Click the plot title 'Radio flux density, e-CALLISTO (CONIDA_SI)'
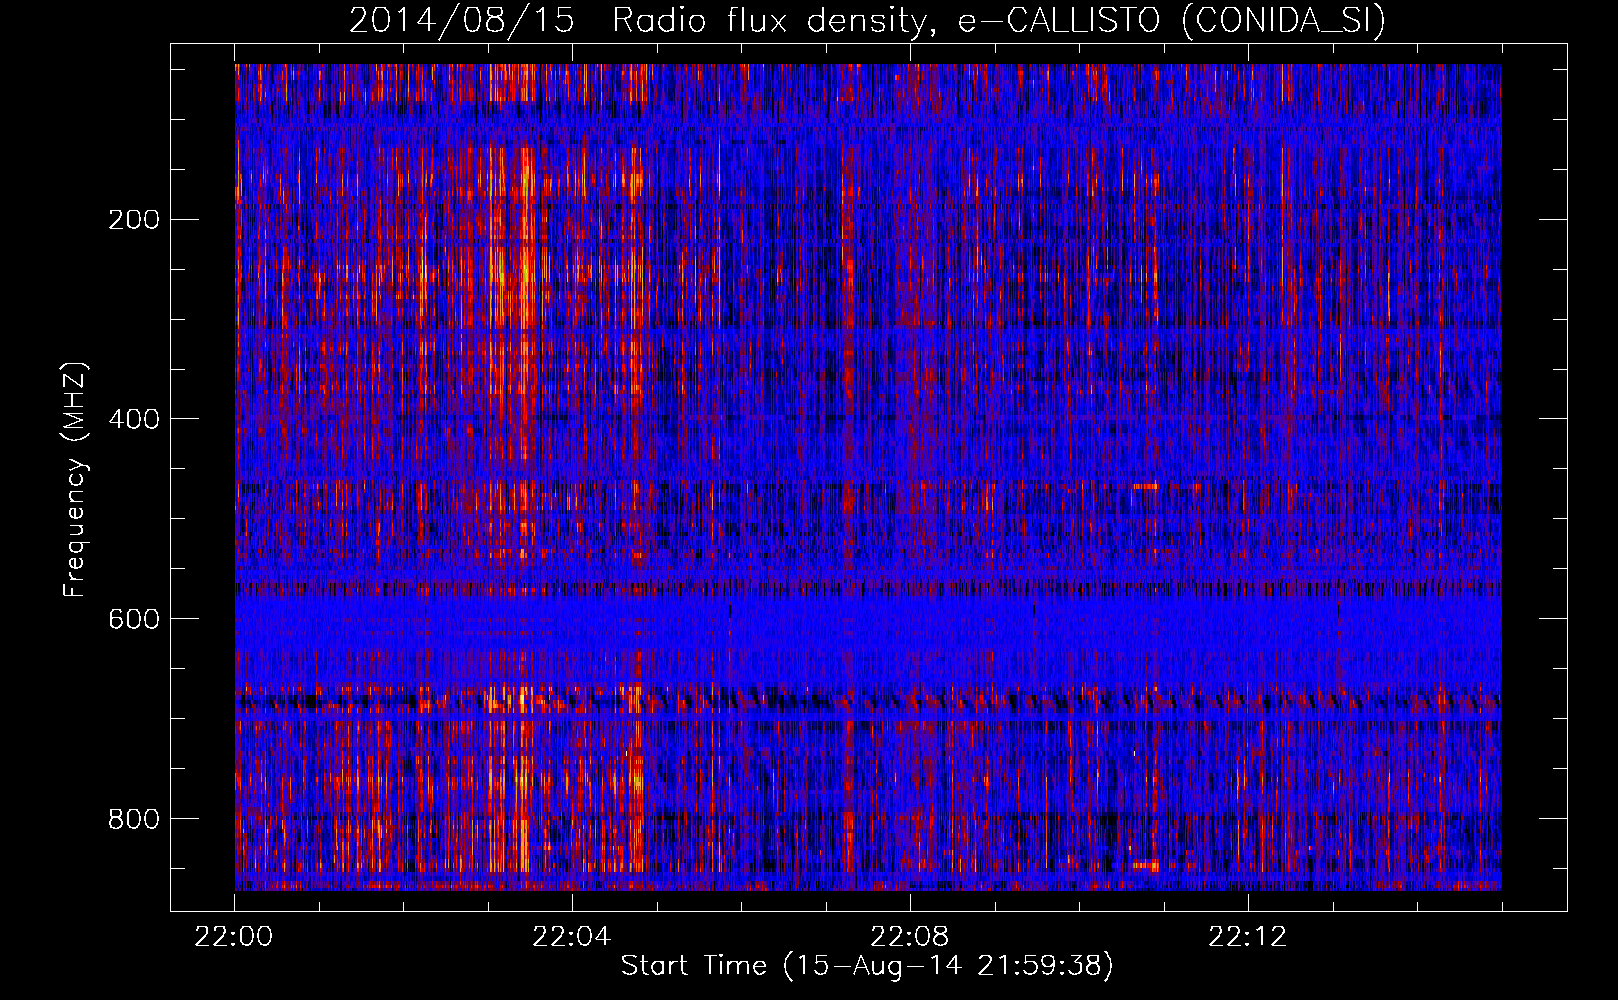Image resolution: width=1618 pixels, height=1000 pixels. [x=999, y=21]
